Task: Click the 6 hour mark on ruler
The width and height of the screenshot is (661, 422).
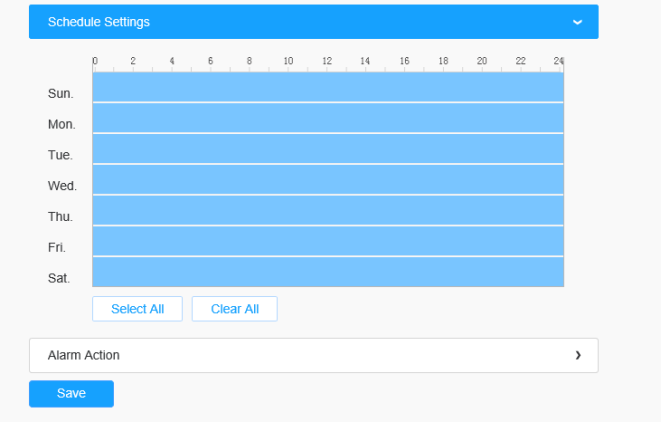Action: [210, 62]
